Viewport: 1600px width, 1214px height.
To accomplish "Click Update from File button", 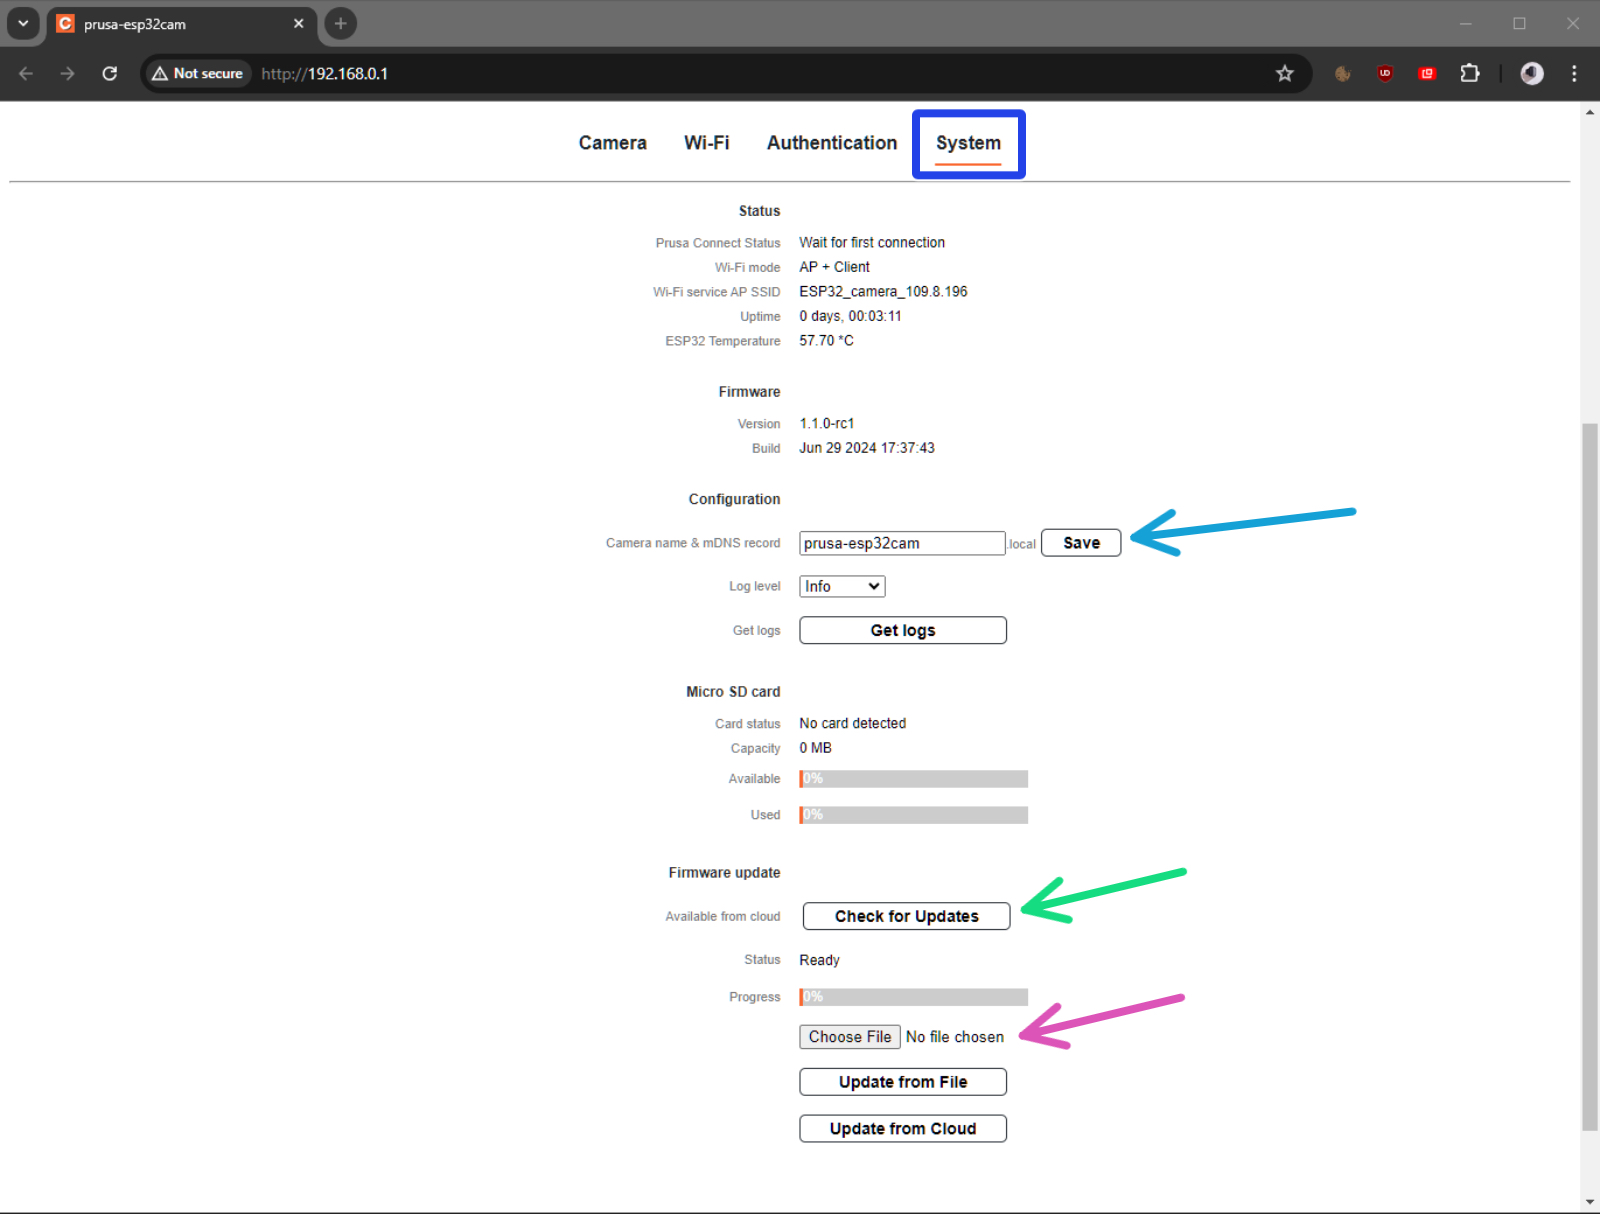I will (x=903, y=1082).
